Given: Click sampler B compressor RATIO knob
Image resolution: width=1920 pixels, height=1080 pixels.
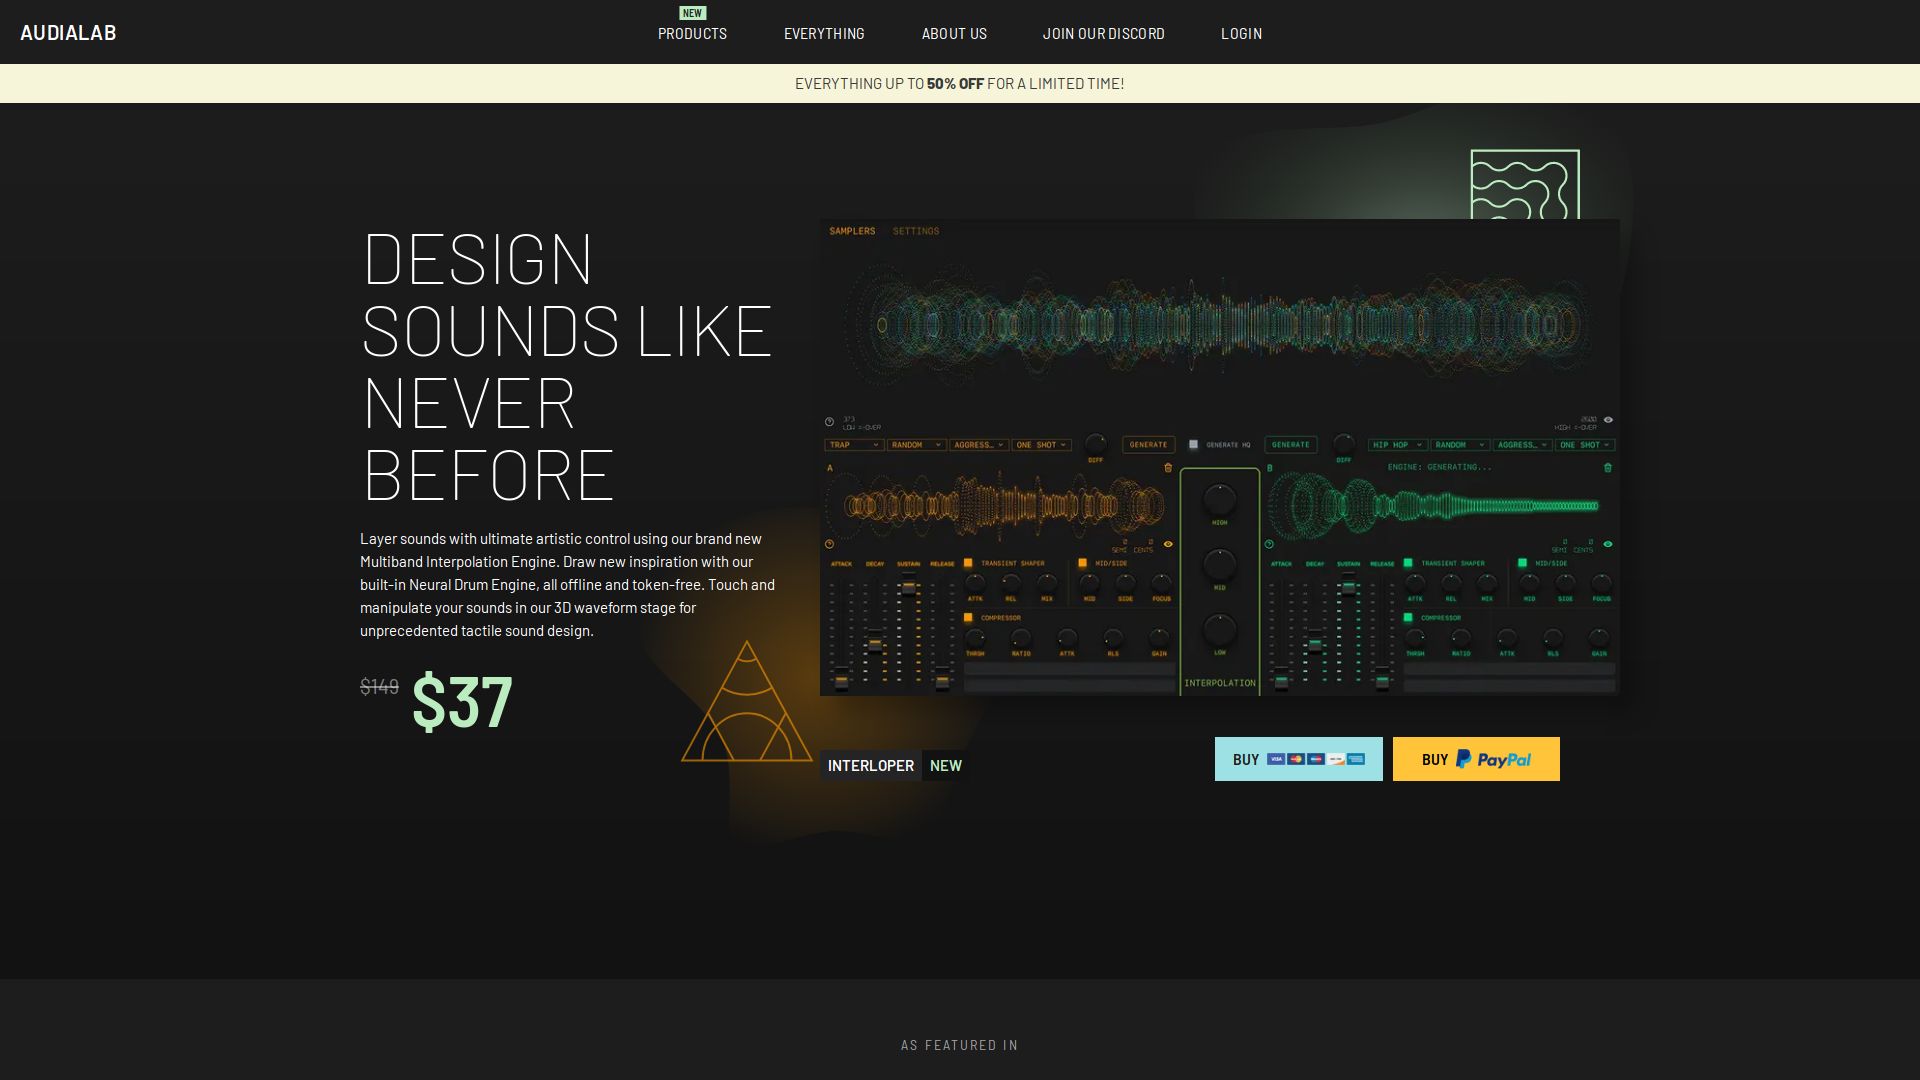Looking at the screenshot, I should (1461, 637).
